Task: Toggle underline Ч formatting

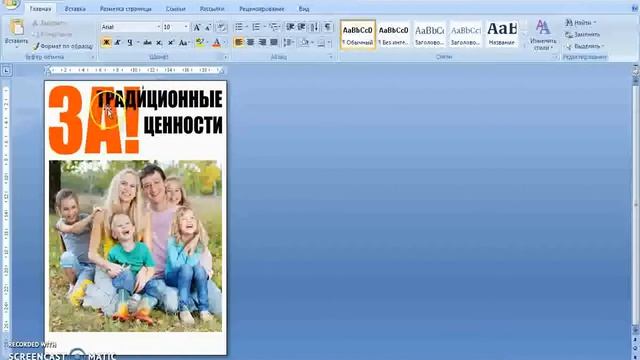Action: coord(130,42)
